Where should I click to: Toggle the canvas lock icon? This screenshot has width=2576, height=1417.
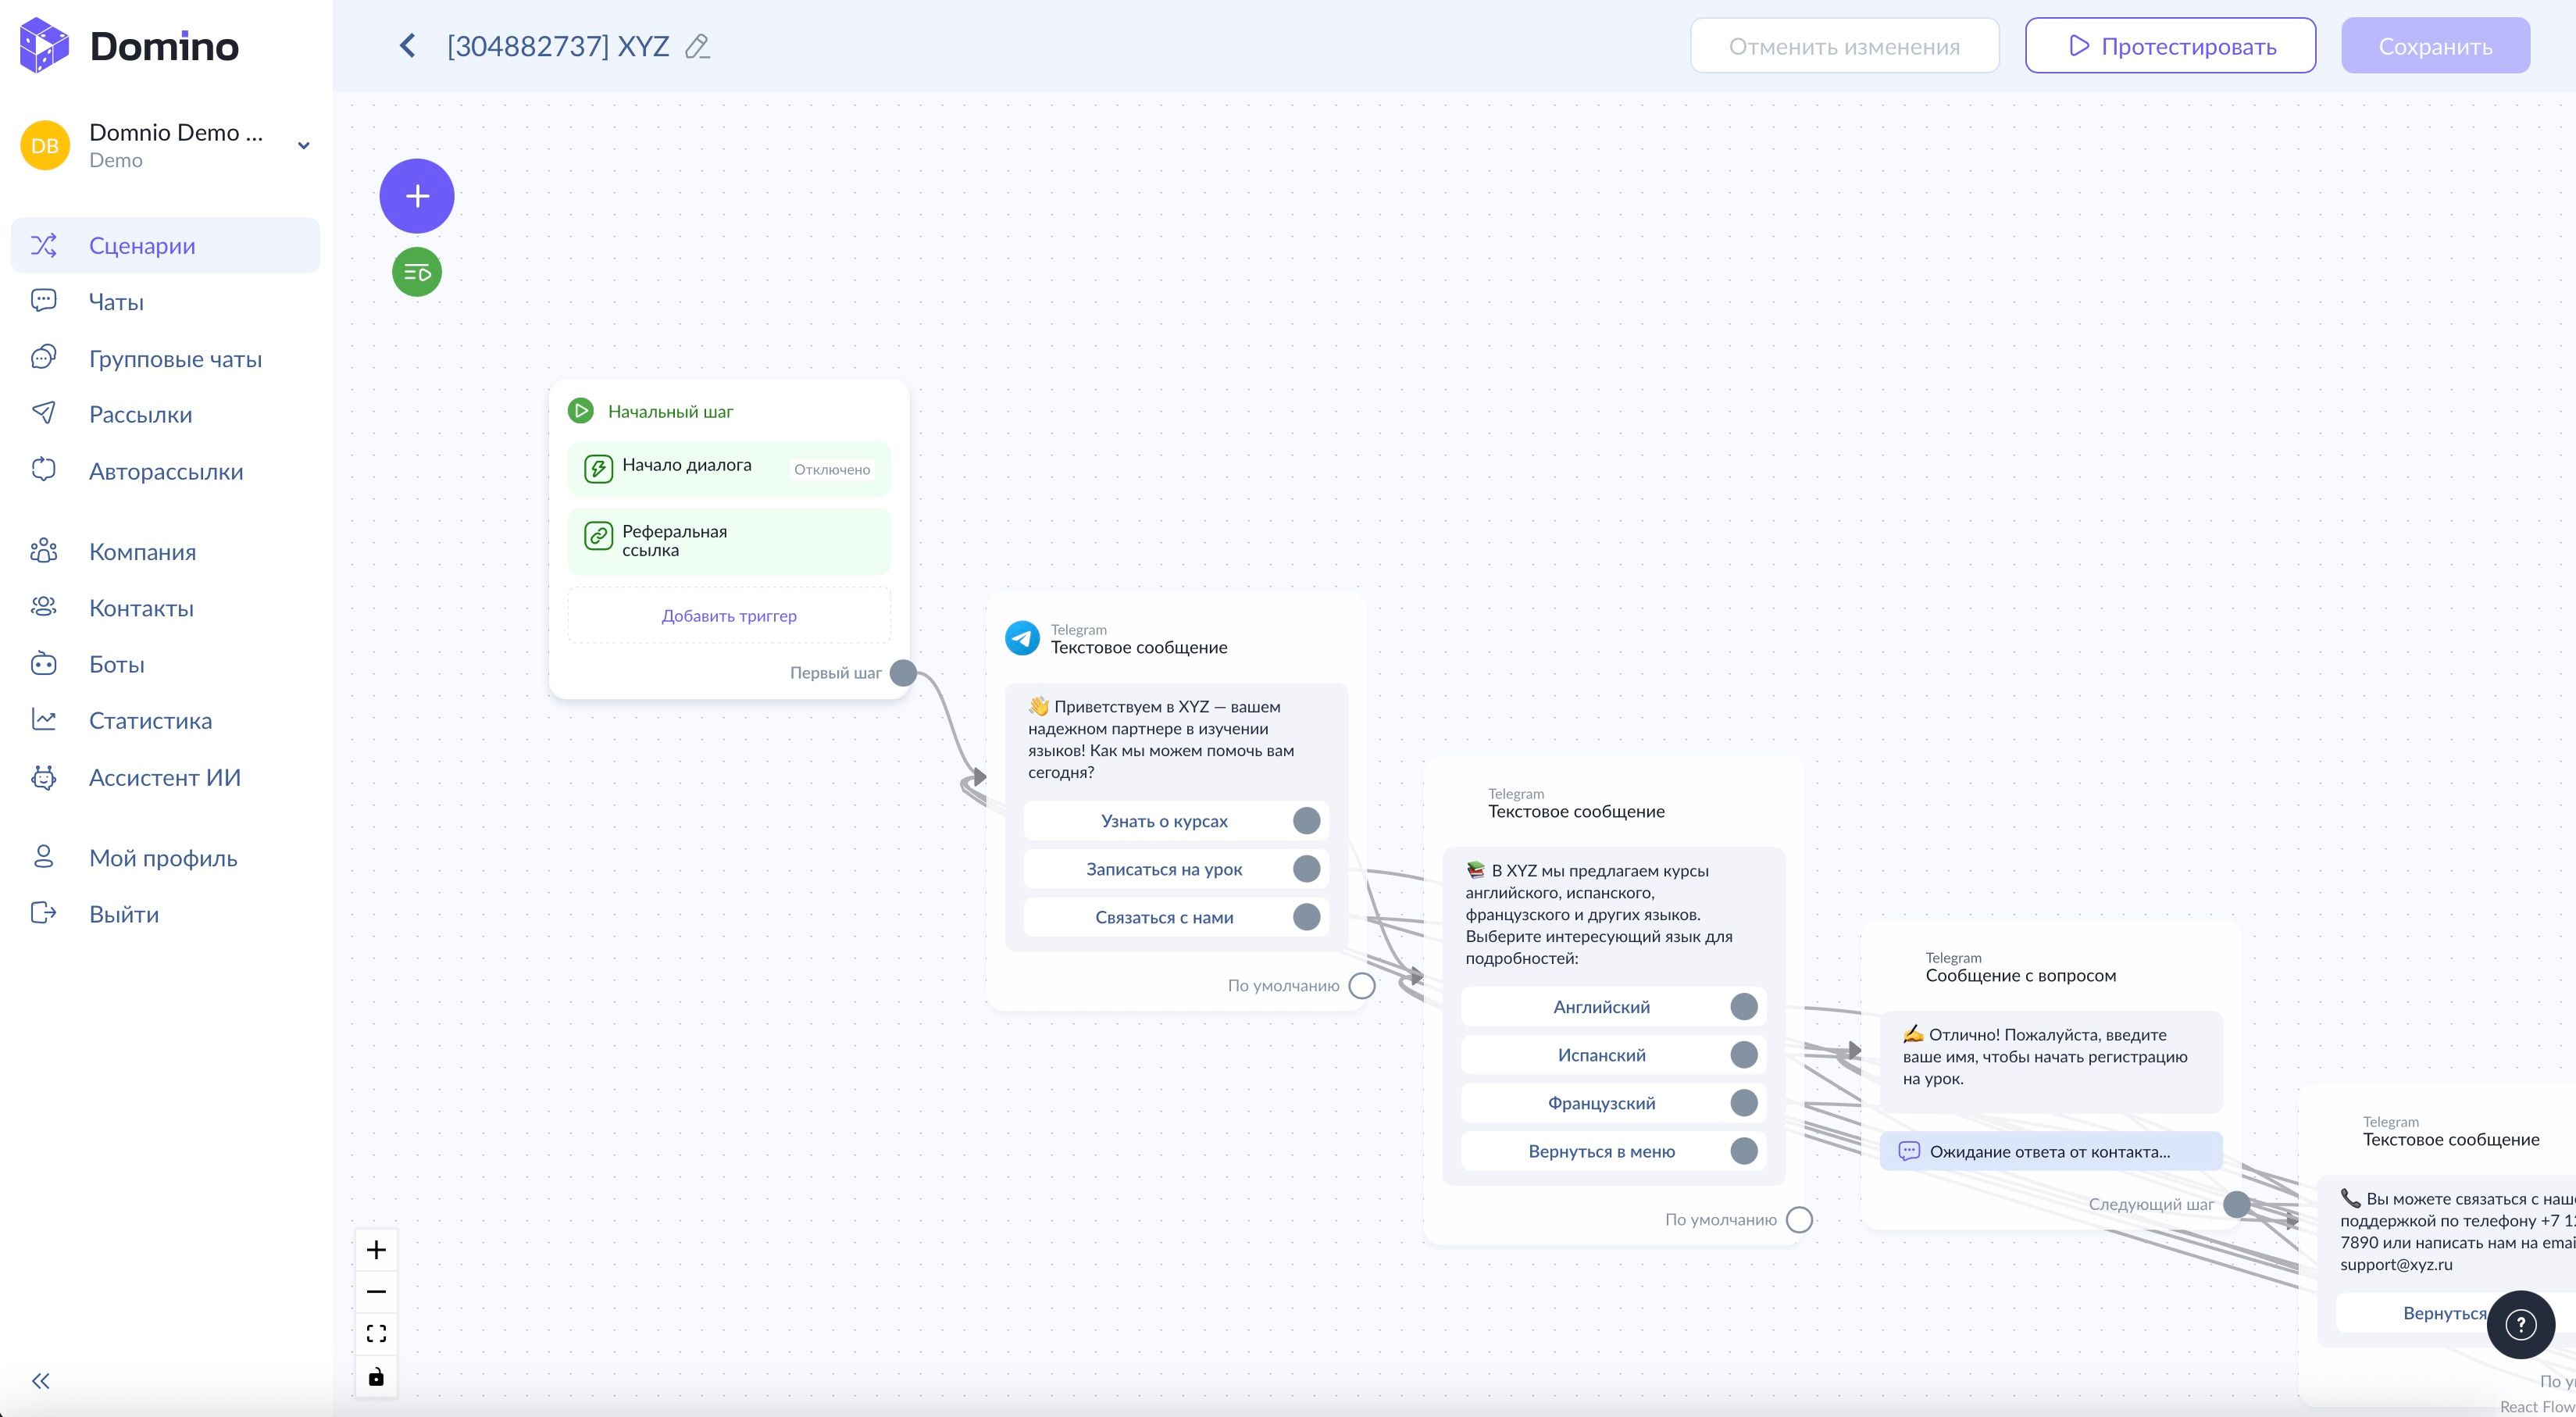376,1377
